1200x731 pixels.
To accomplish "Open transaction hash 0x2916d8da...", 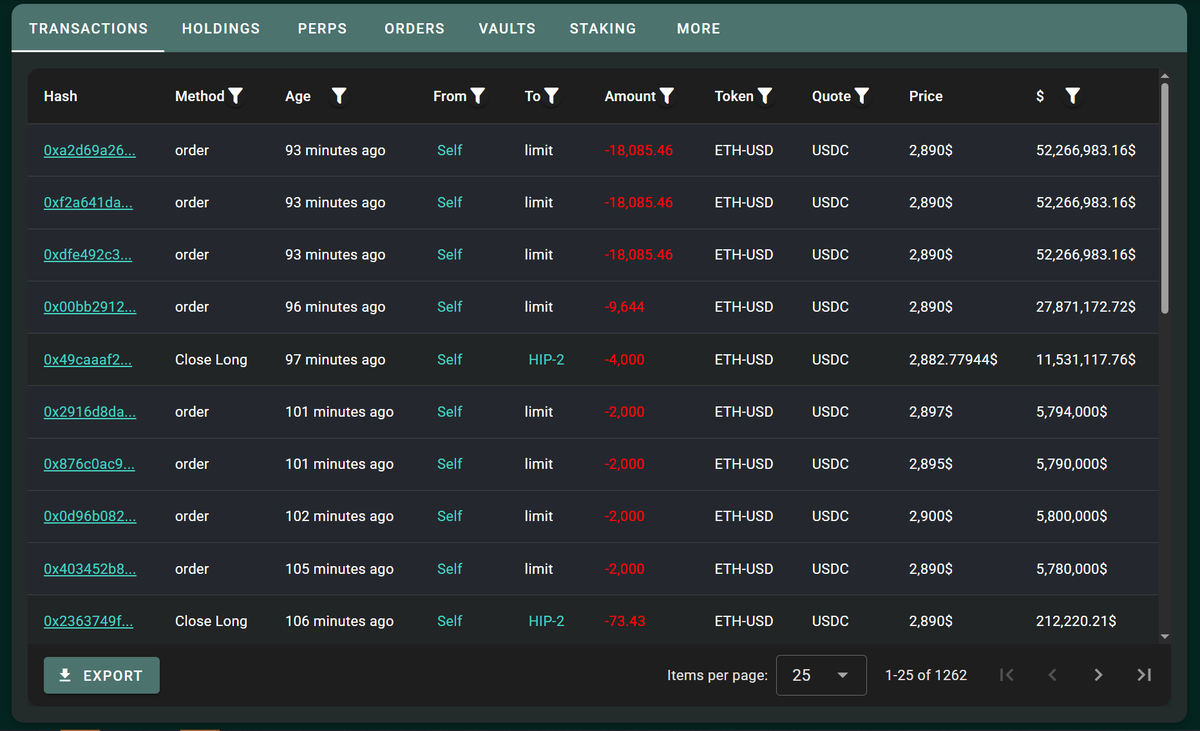I will (x=90, y=412).
